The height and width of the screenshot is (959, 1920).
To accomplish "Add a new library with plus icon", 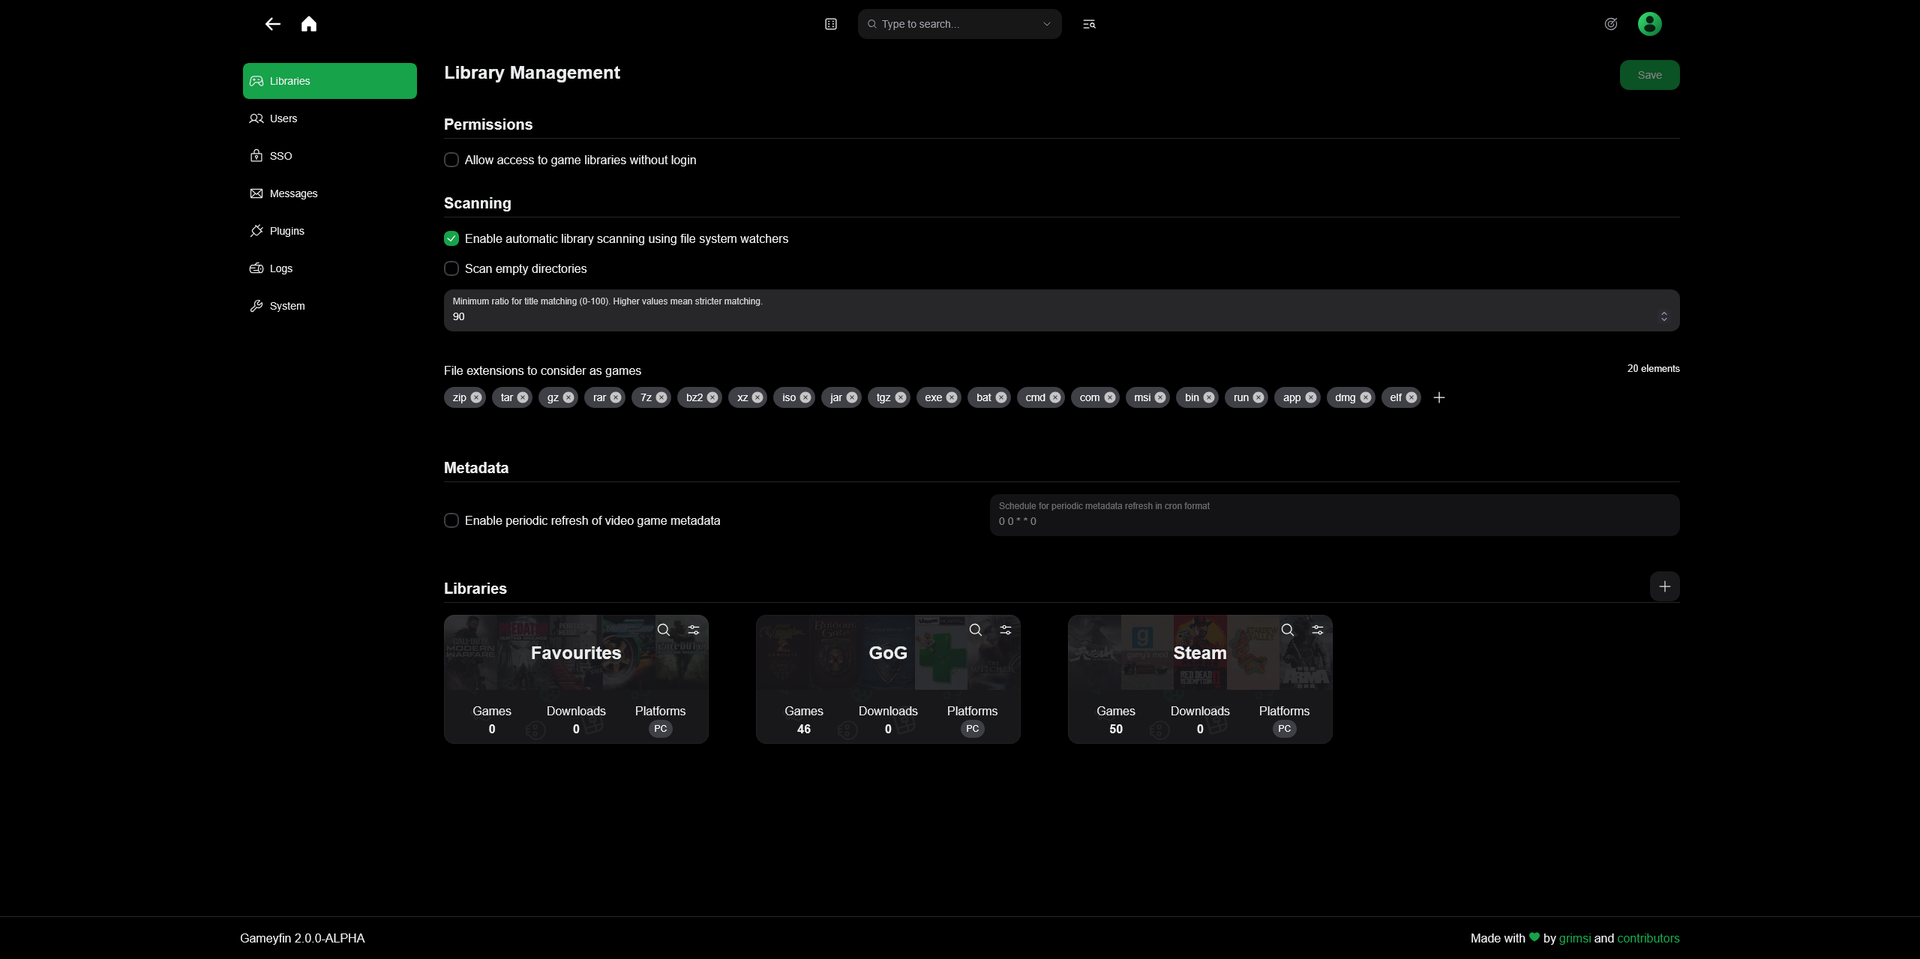I will click(1664, 587).
